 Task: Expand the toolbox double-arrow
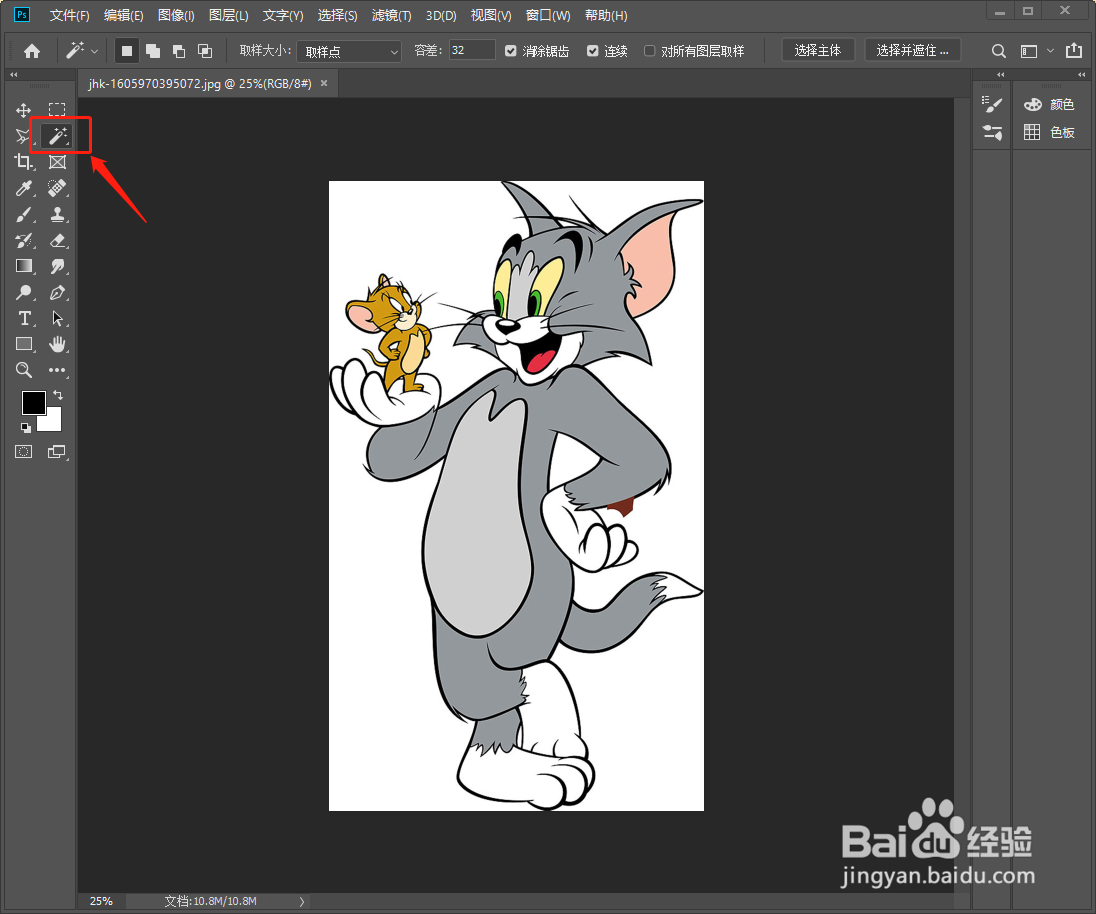pos(13,74)
